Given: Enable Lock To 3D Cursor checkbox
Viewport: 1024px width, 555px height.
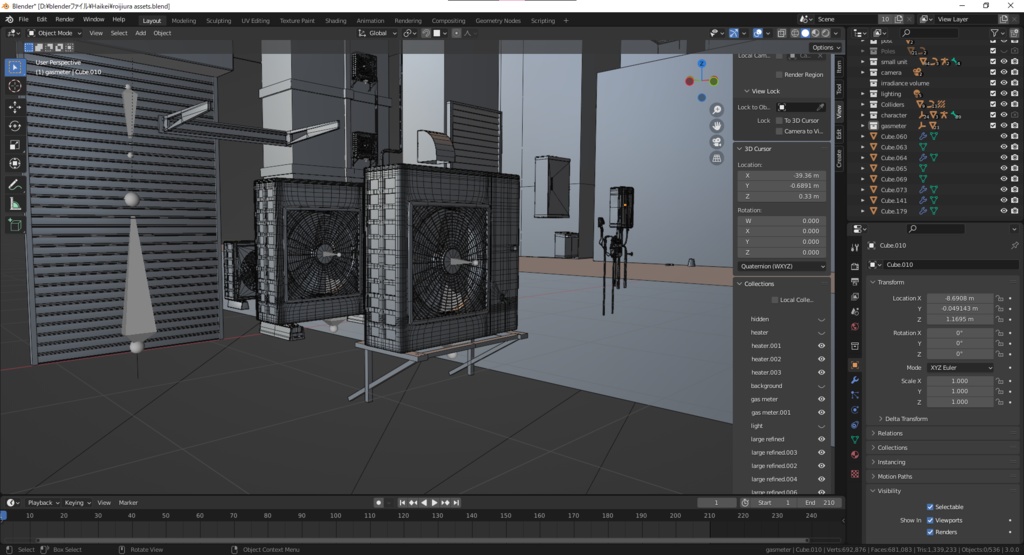Looking at the screenshot, I should pyautogui.click(x=779, y=120).
